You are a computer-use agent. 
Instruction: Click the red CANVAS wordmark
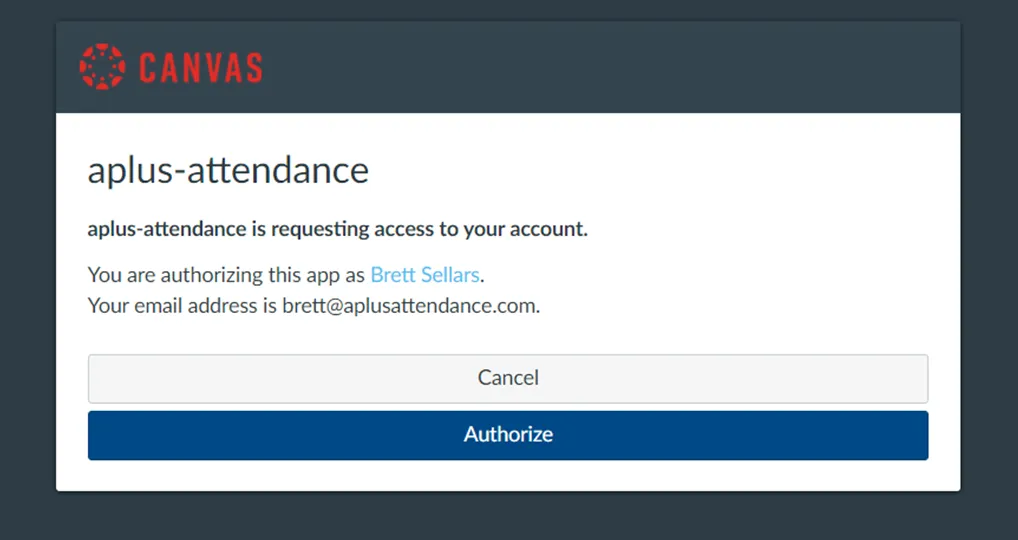click(x=201, y=68)
